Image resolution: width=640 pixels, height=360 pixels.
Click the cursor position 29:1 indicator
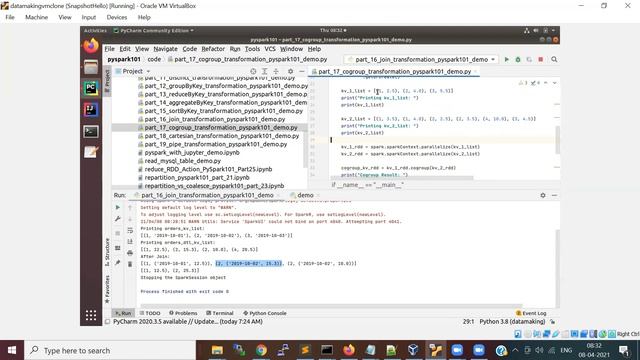[x=468, y=322]
